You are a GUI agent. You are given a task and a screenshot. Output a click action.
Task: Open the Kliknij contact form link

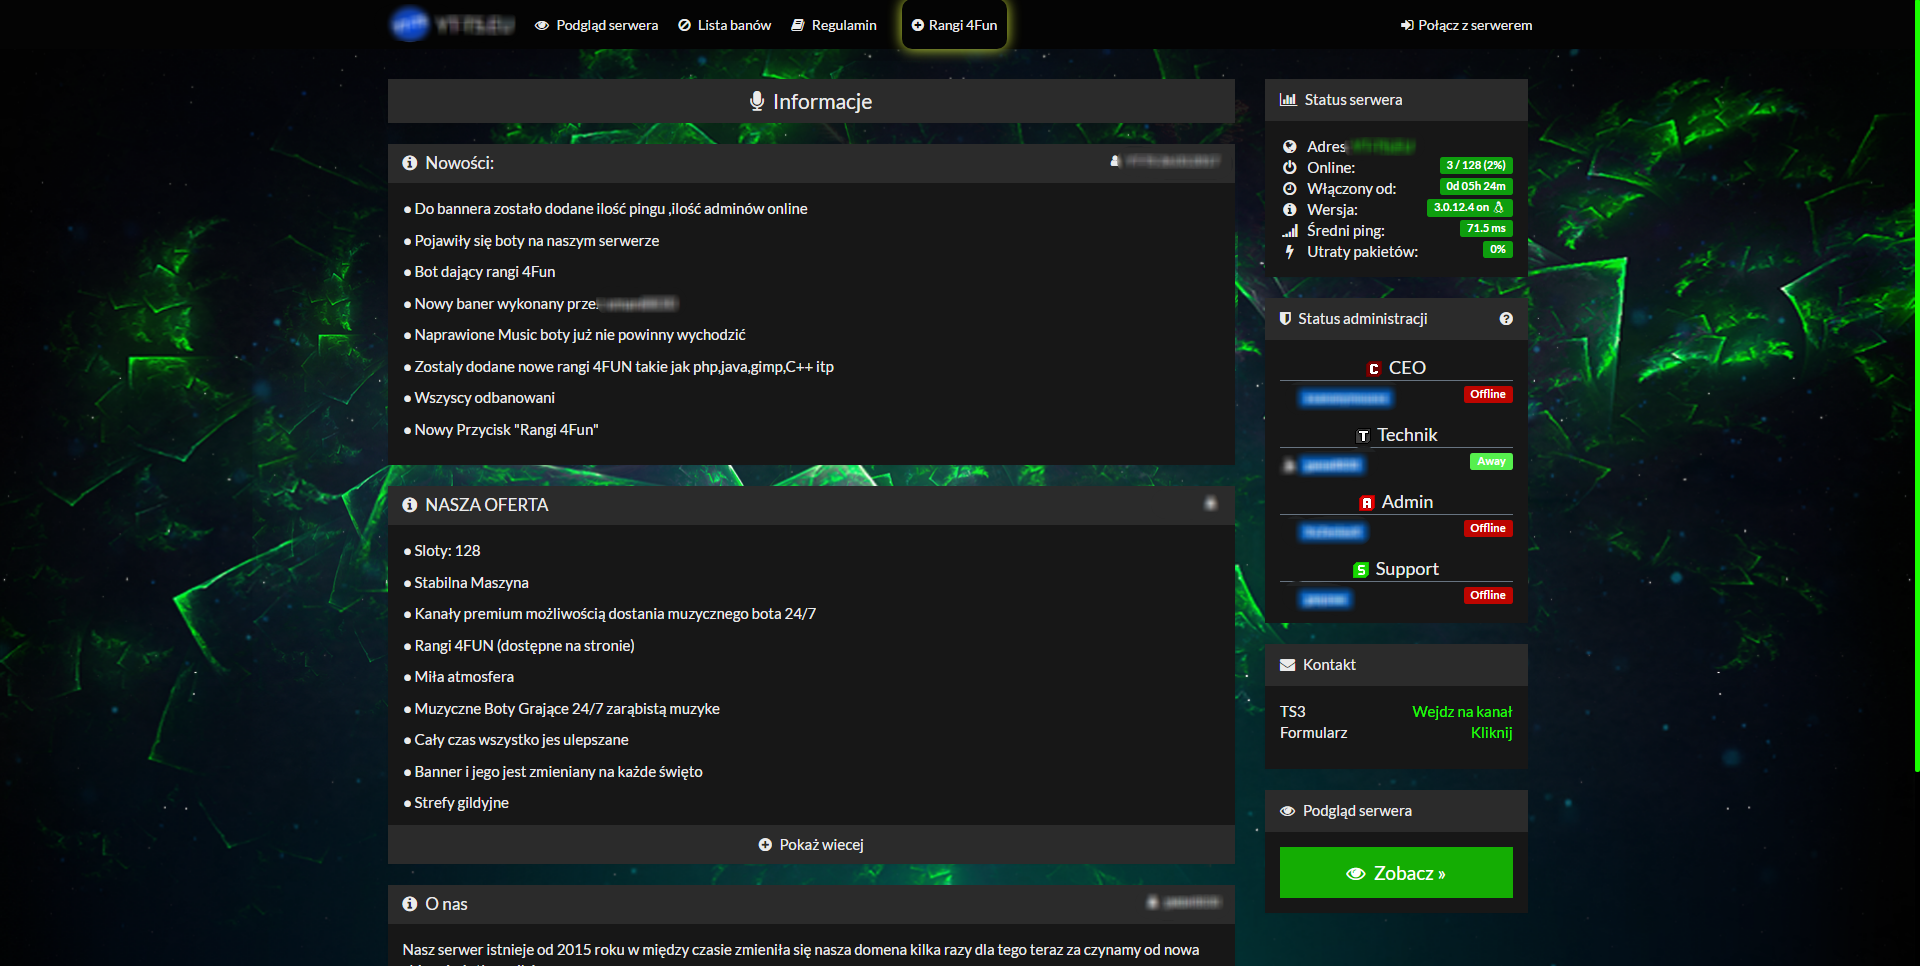coord(1490,733)
